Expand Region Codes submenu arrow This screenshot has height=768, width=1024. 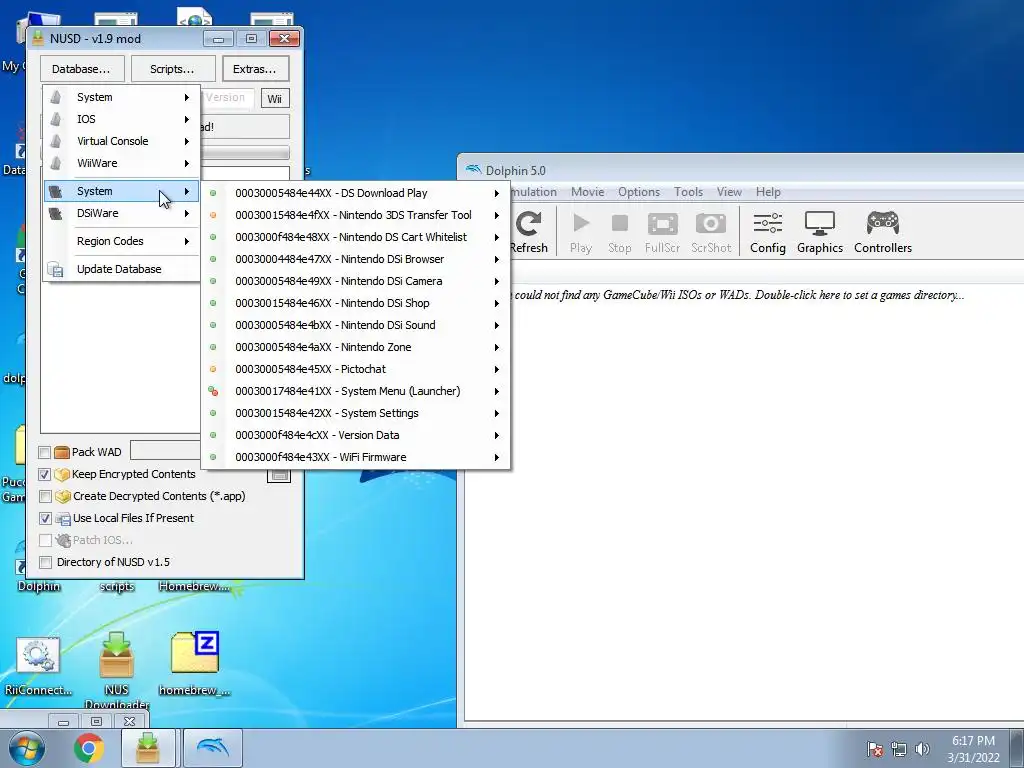[187, 242]
